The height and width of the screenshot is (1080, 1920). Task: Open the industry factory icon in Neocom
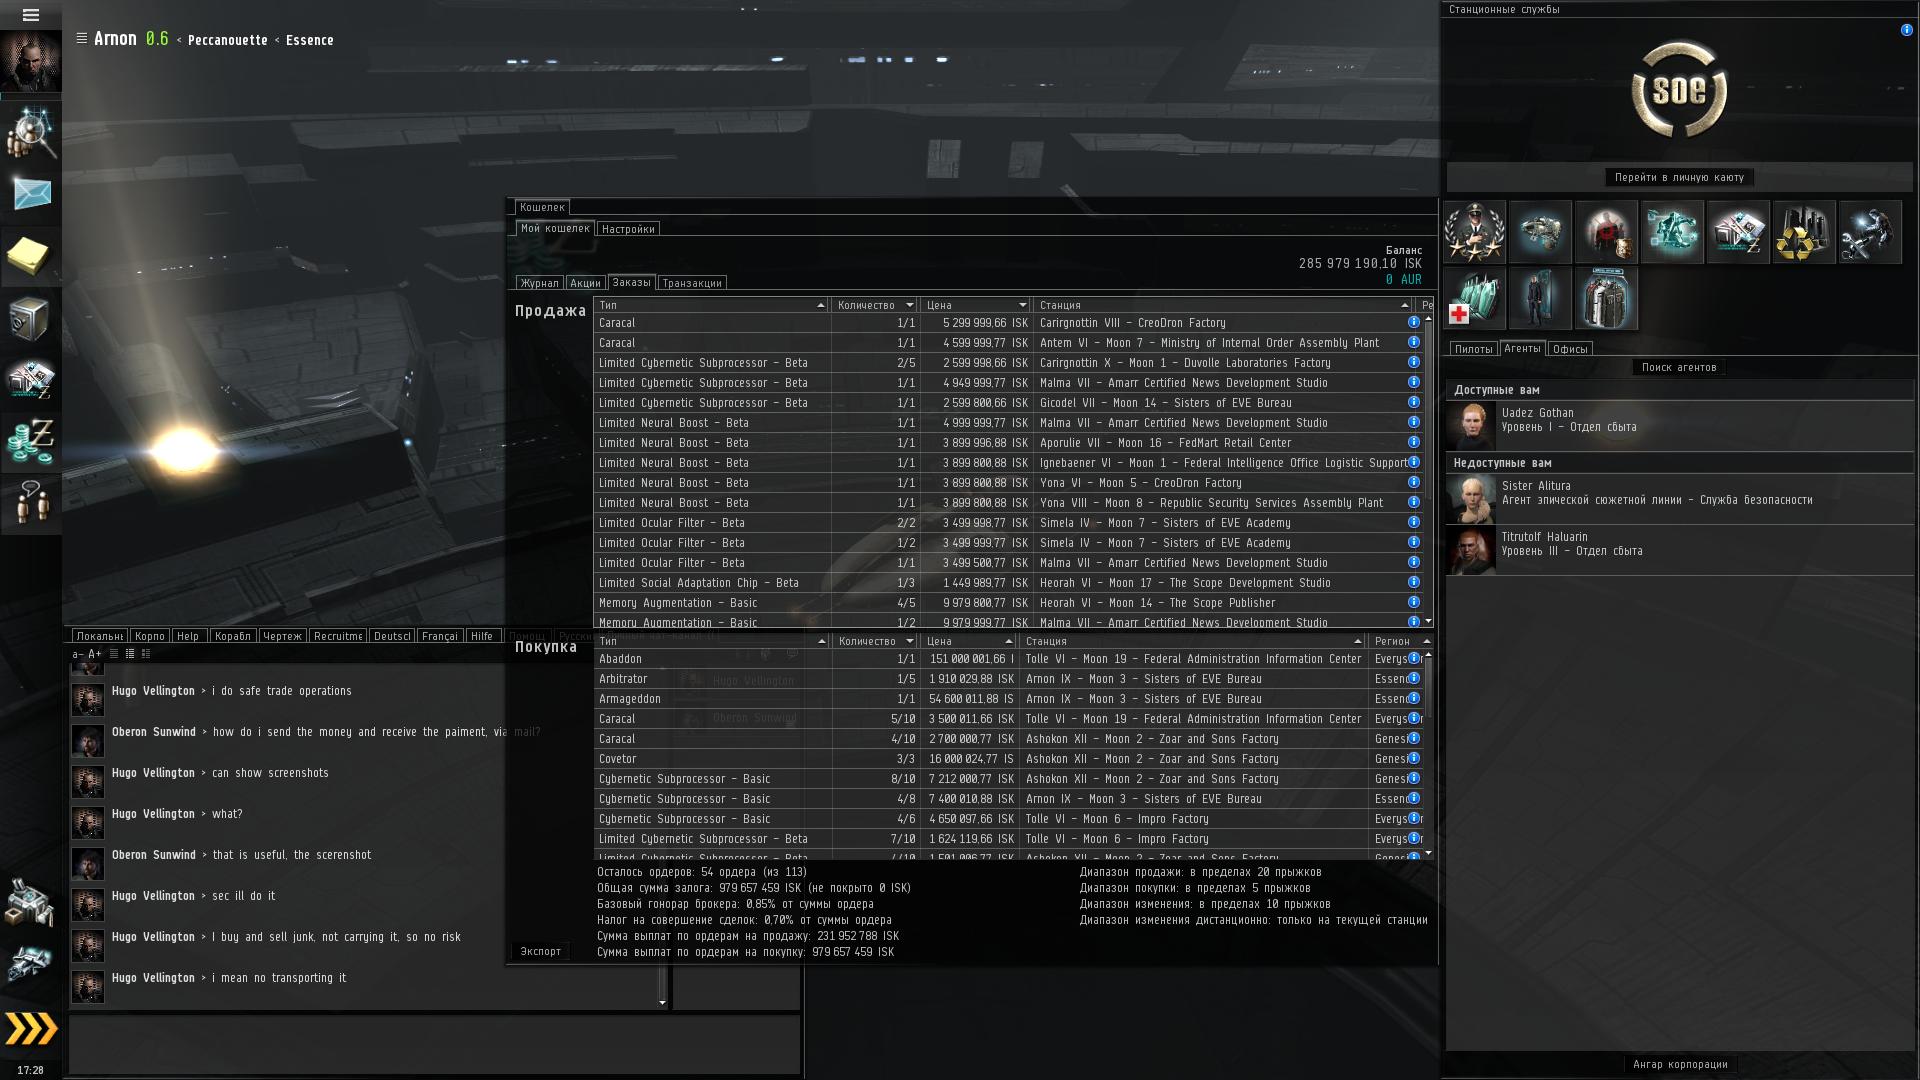click(x=30, y=903)
